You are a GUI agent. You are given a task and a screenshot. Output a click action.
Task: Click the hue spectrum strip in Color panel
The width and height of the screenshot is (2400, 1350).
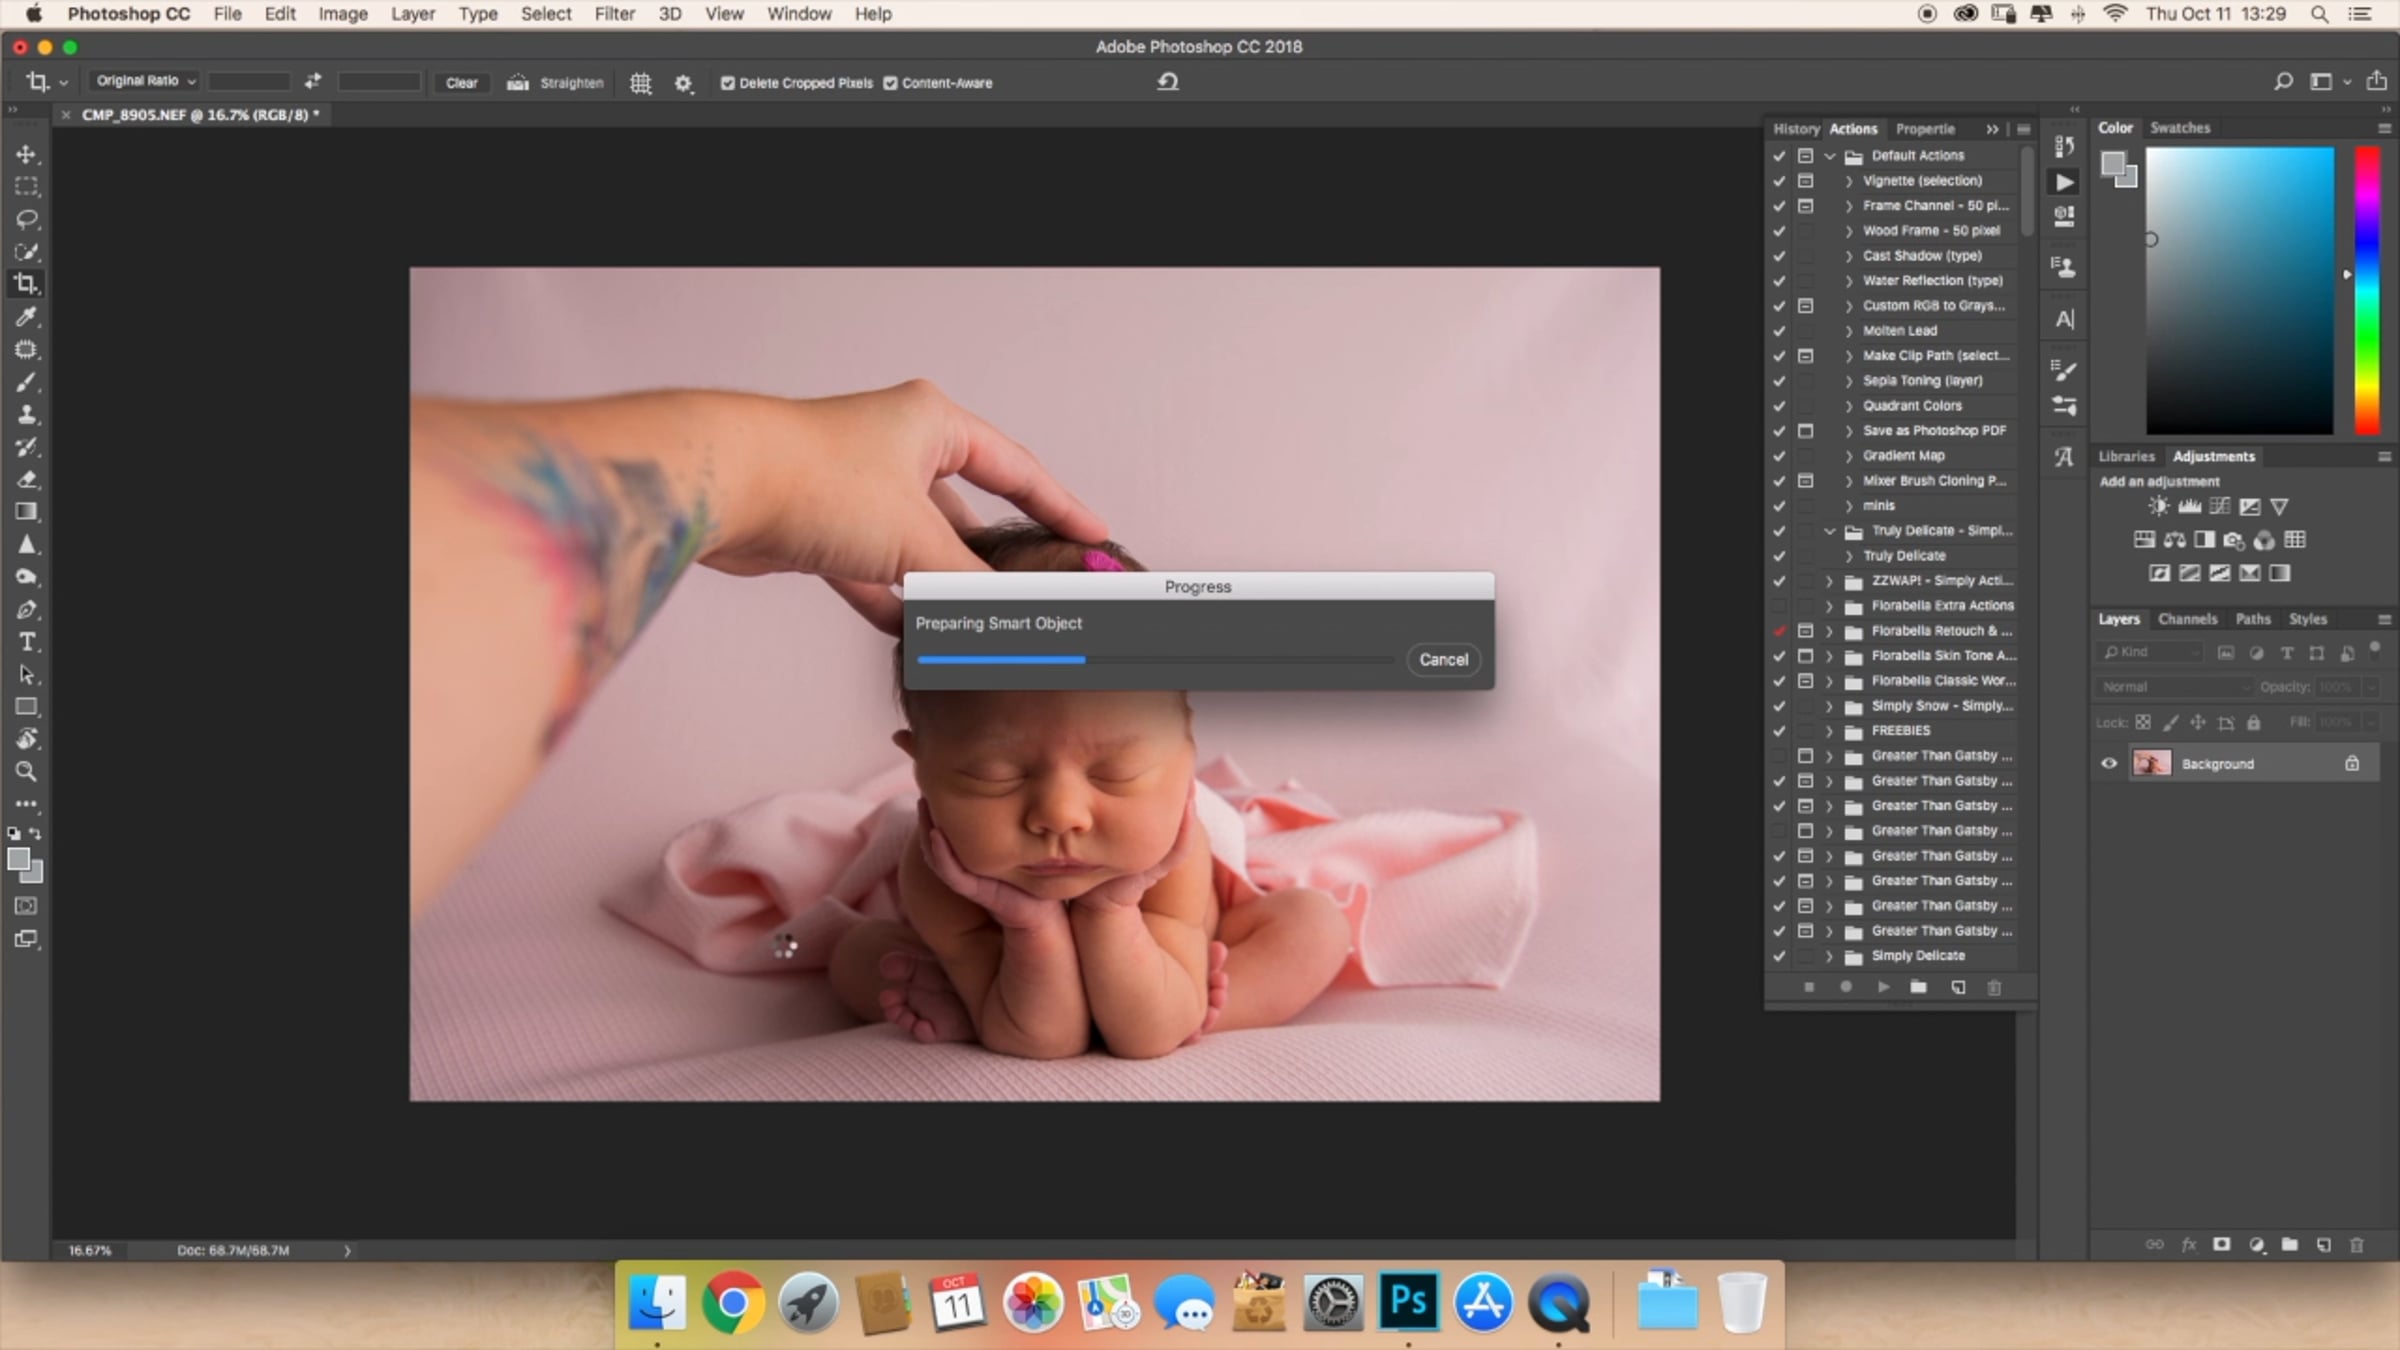pyautogui.click(x=2367, y=290)
